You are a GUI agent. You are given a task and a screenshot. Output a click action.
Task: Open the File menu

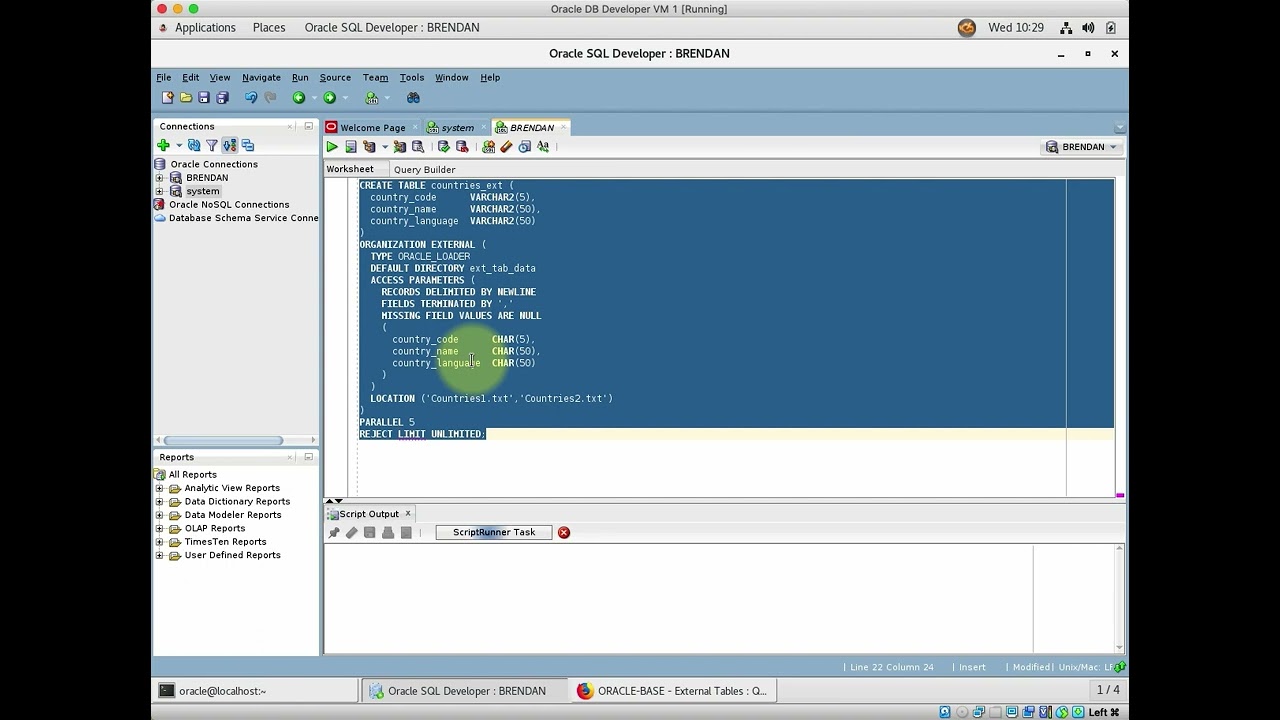tap(163, 77)
